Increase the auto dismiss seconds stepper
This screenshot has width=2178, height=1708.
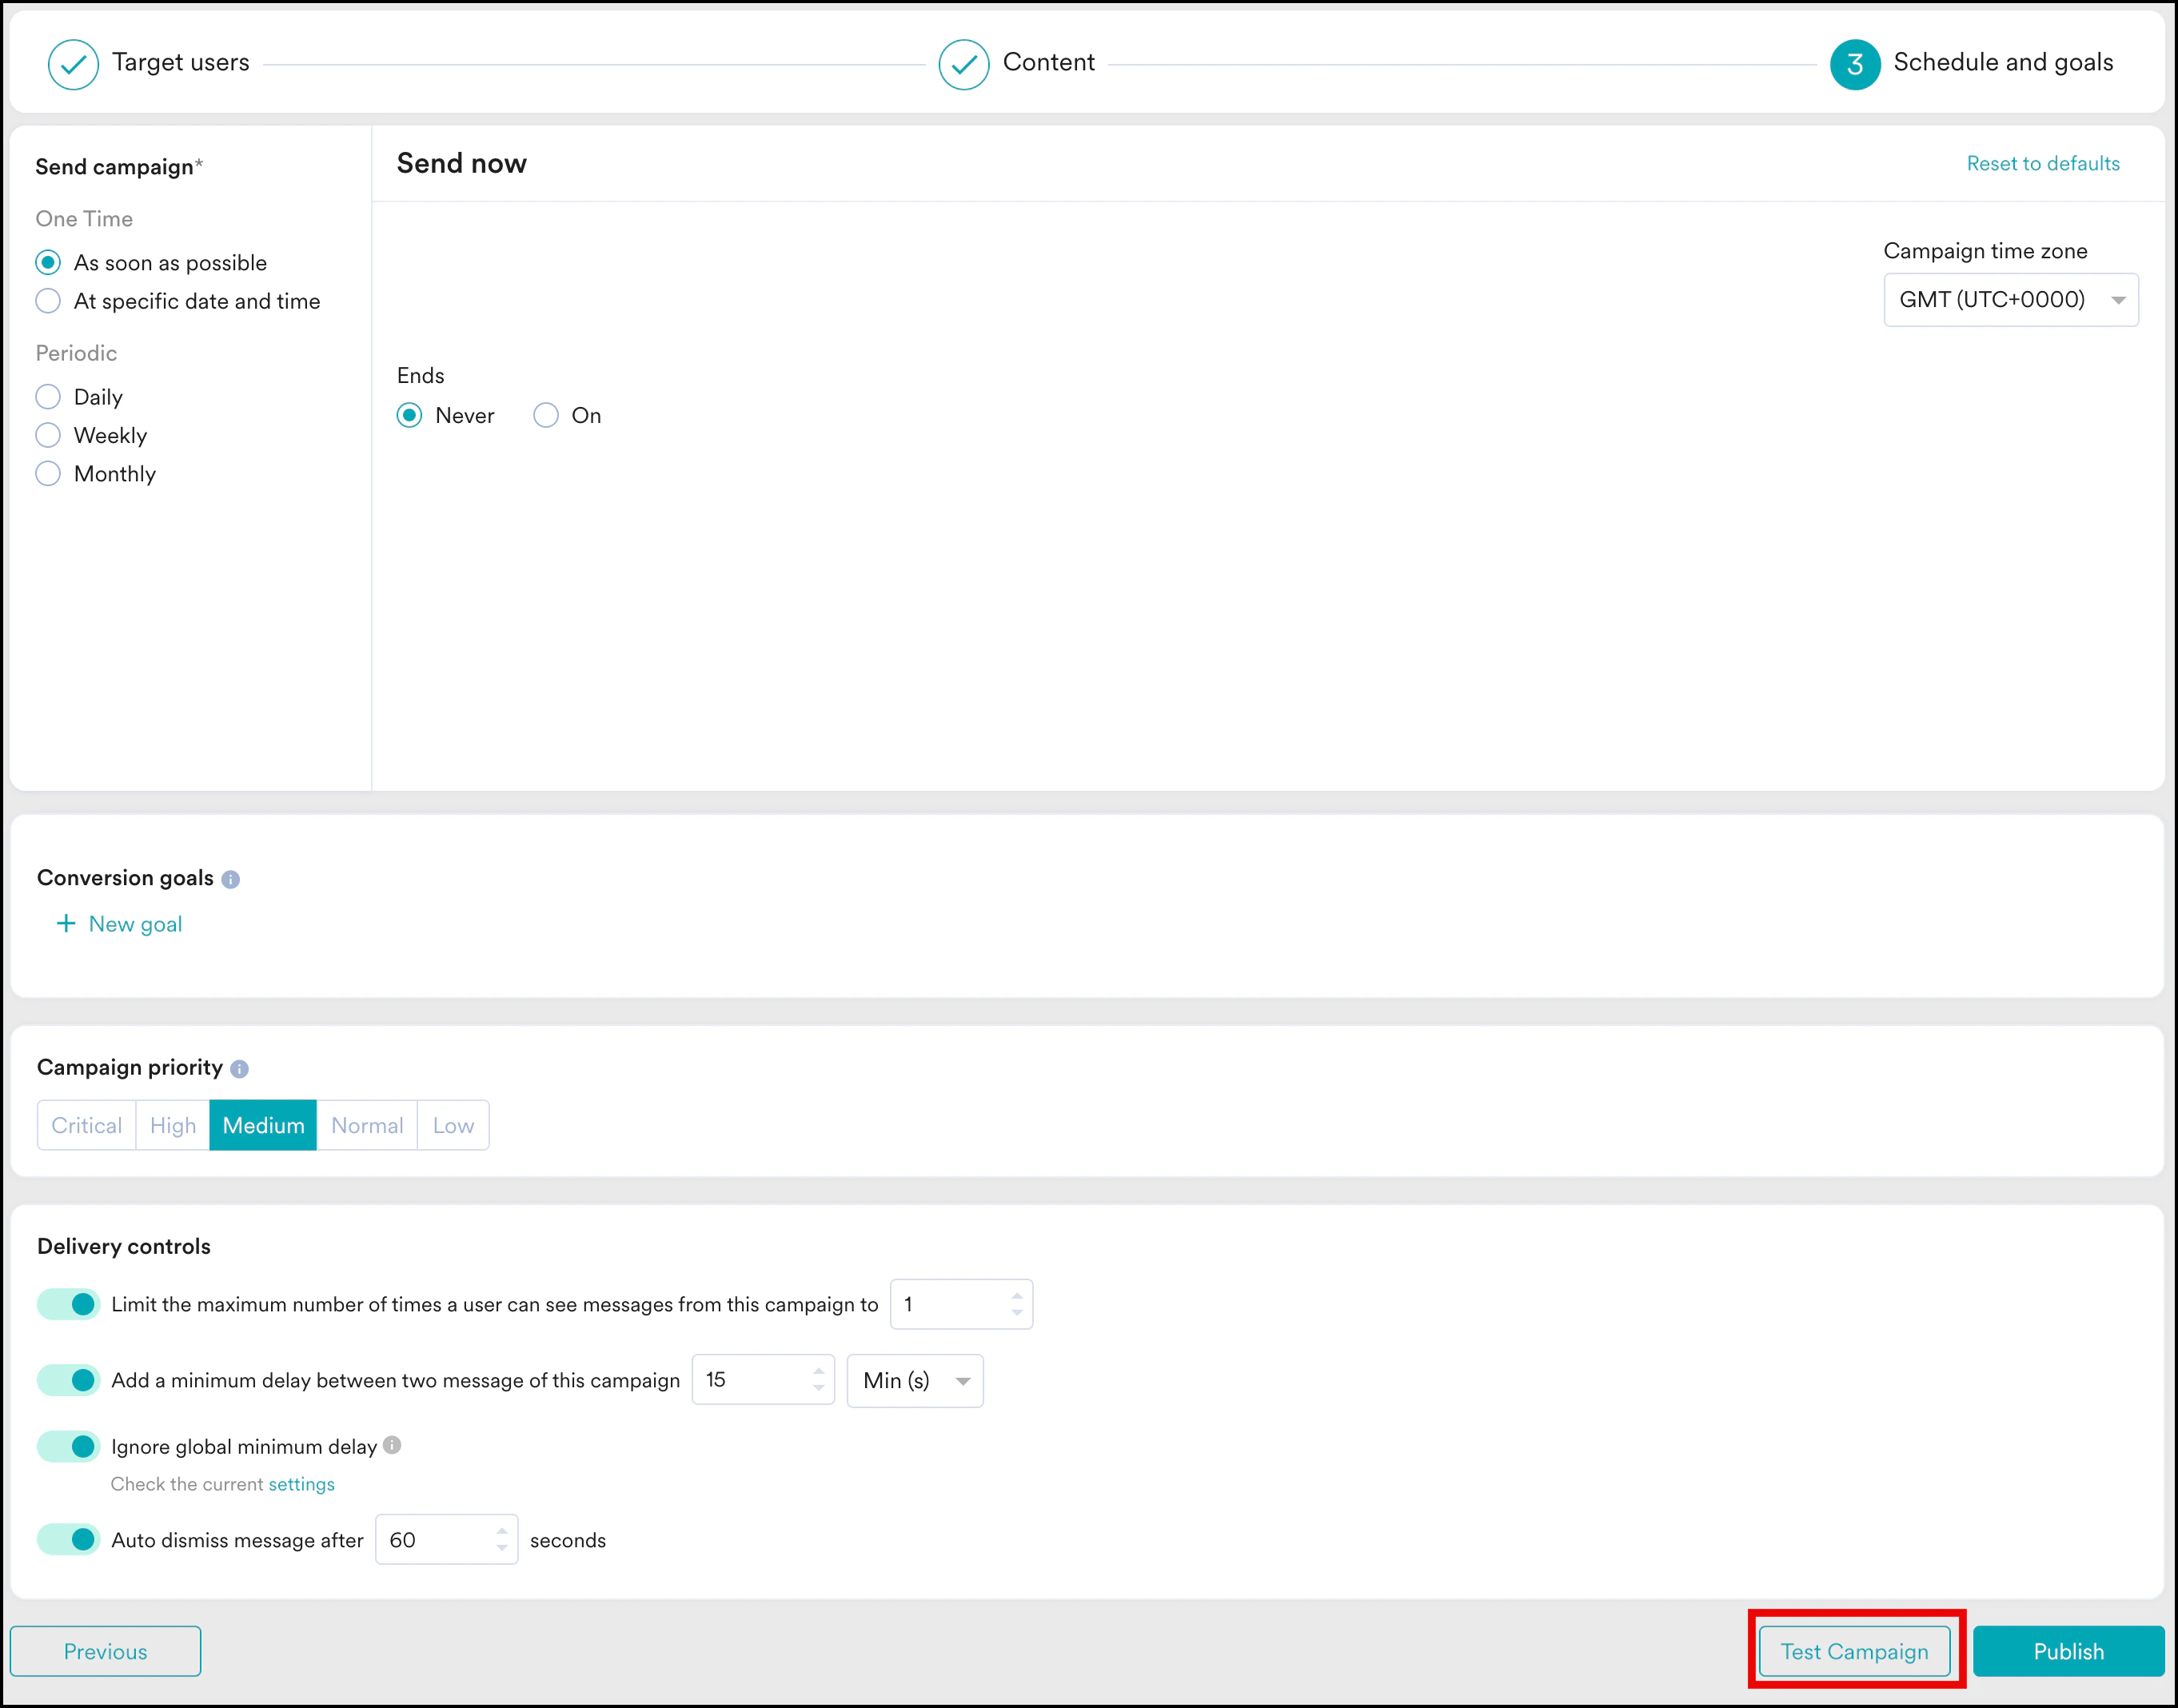click(x=502, y=1531)
